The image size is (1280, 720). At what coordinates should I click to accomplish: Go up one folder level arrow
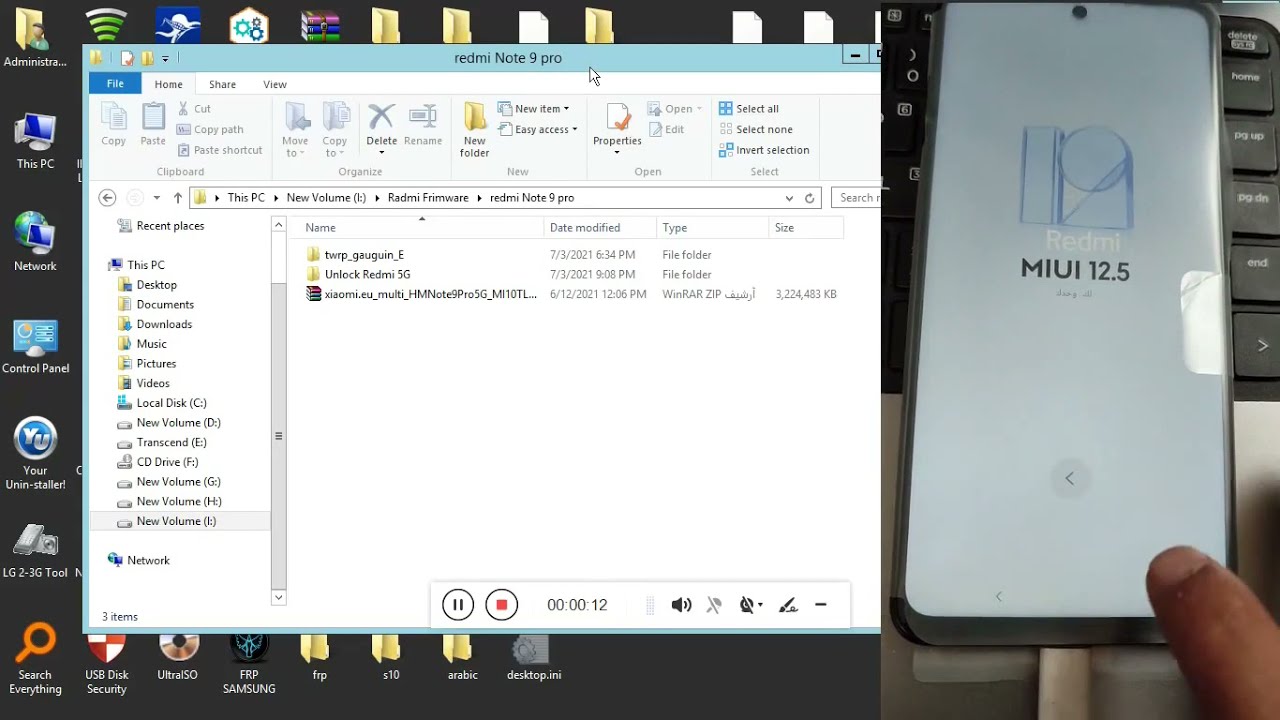[177, 198]
